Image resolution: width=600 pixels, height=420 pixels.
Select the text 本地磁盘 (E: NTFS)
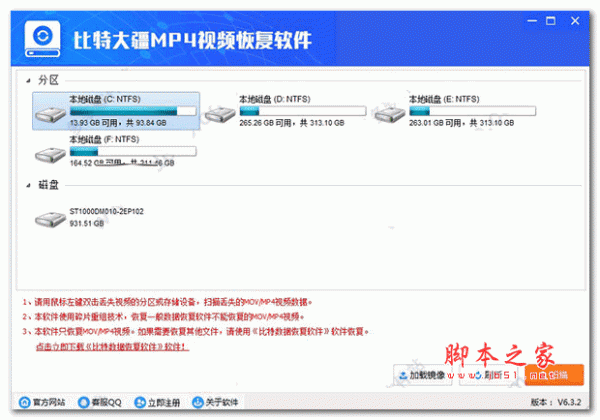click(444, 99)
